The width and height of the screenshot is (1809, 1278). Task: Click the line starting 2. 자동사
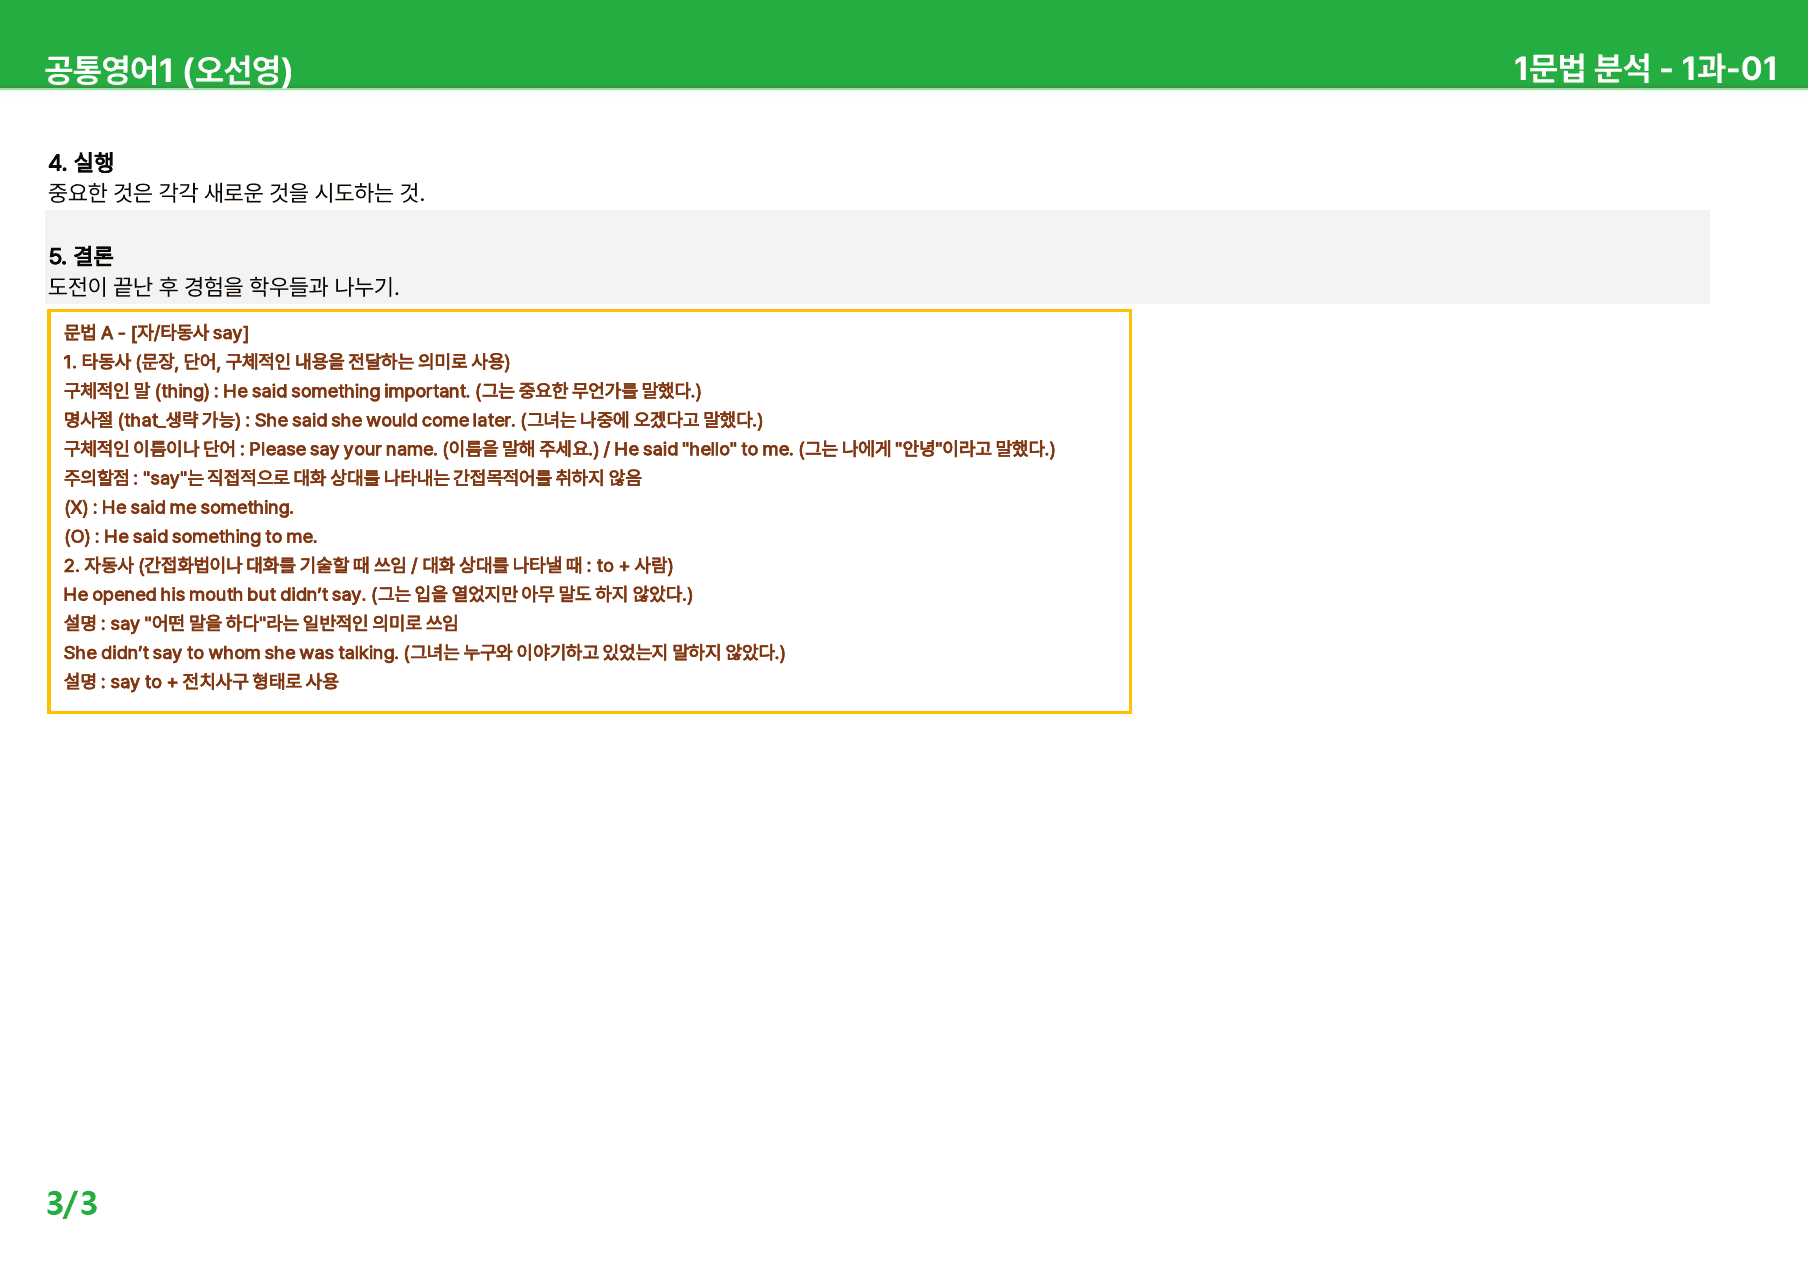368,566
